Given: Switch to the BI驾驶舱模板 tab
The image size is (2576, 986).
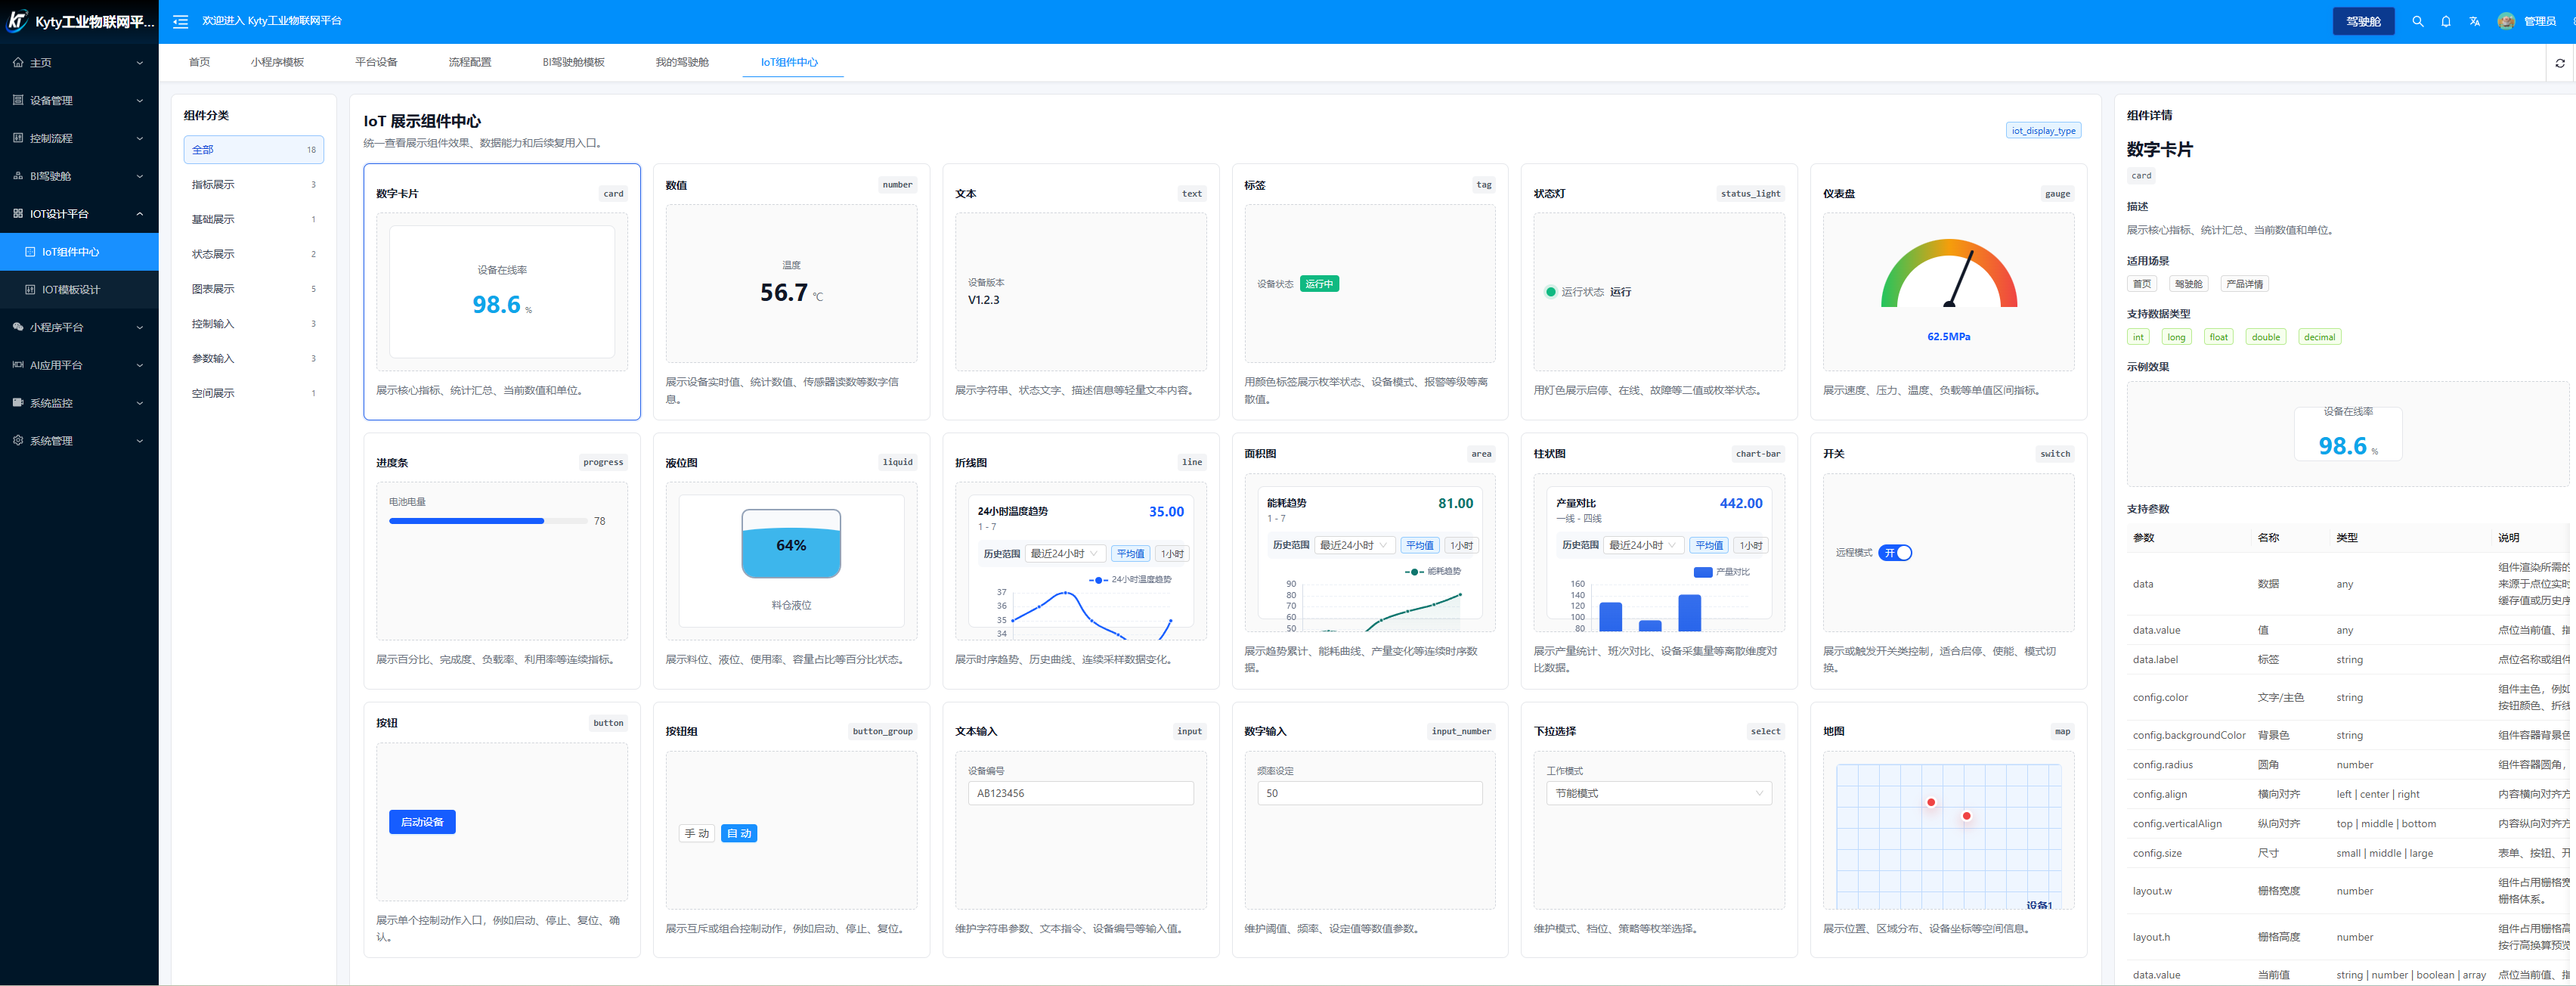Looking at the screenshot, I should (x=574, y=62).
